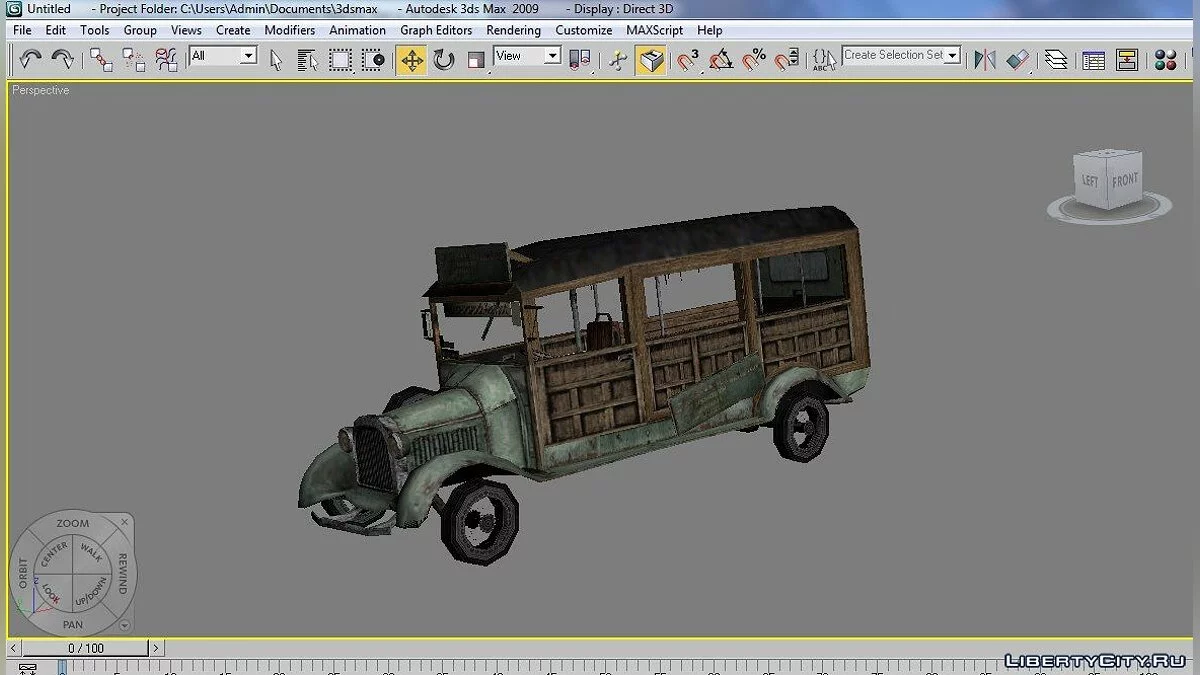Click ORBIT on the steering wheel
1200x675 pixels.
click(x=23, y=573)
